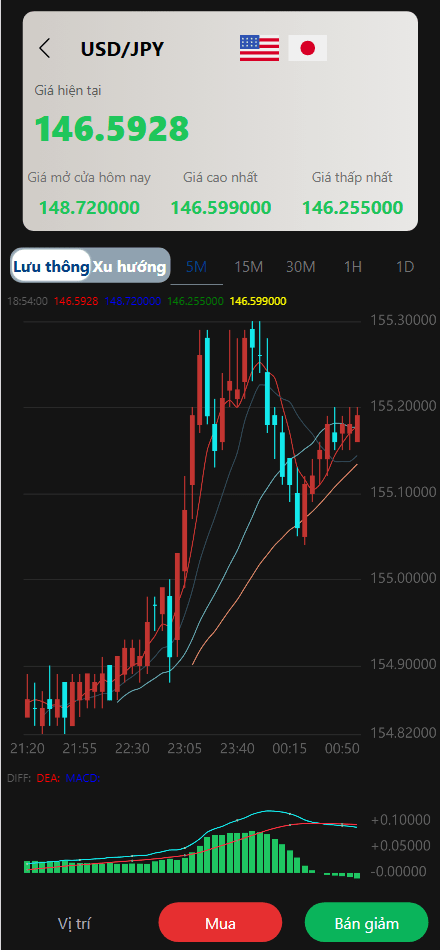Click the DIFF: indicator label

[x=19, y=779]
